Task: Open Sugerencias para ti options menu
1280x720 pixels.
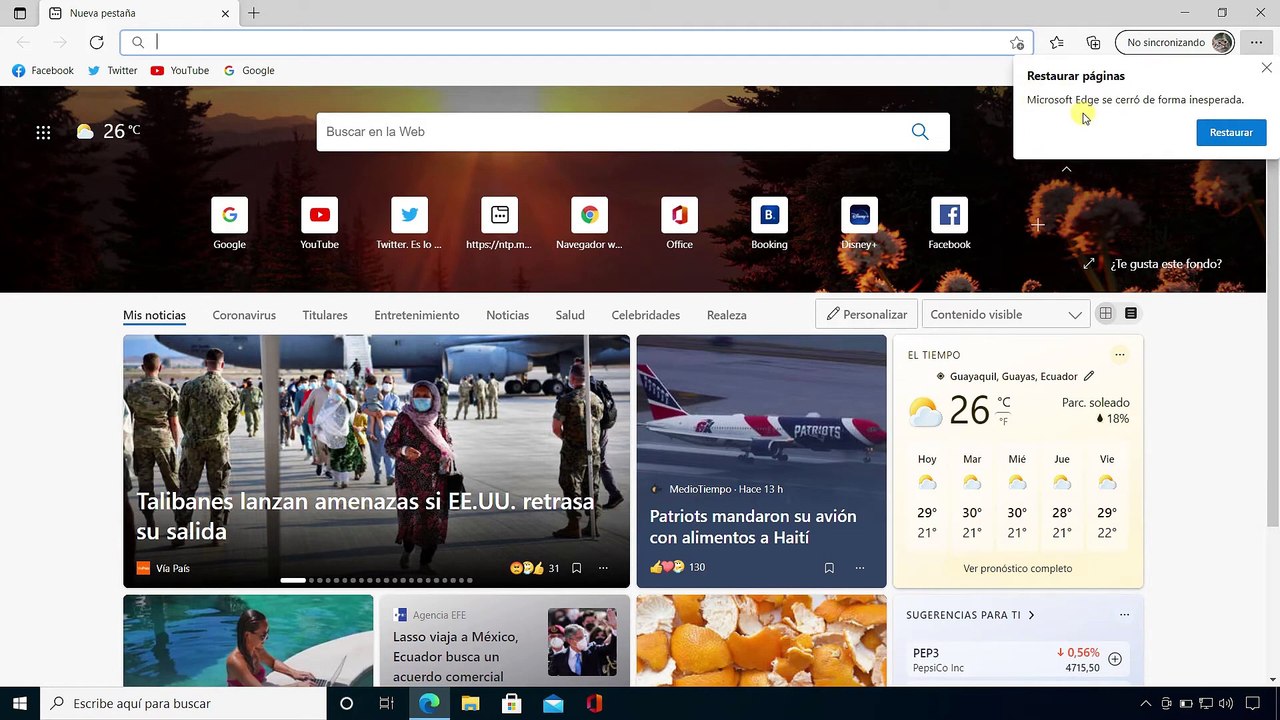Action: click(1124, 615)
